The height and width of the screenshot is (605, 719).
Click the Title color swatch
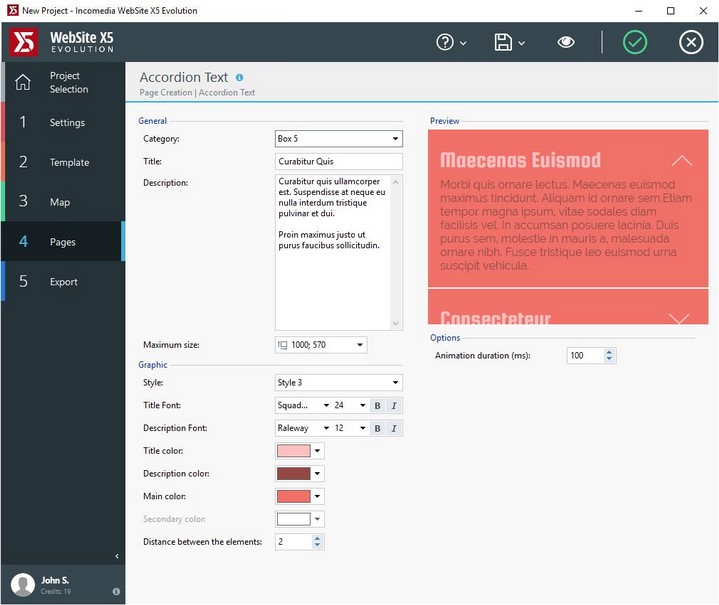coord(293,451)
